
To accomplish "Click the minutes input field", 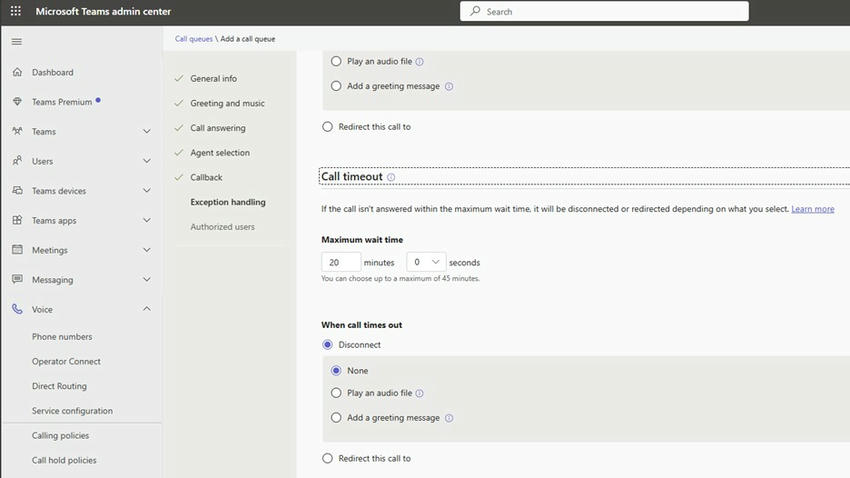I will click(340, 262).
